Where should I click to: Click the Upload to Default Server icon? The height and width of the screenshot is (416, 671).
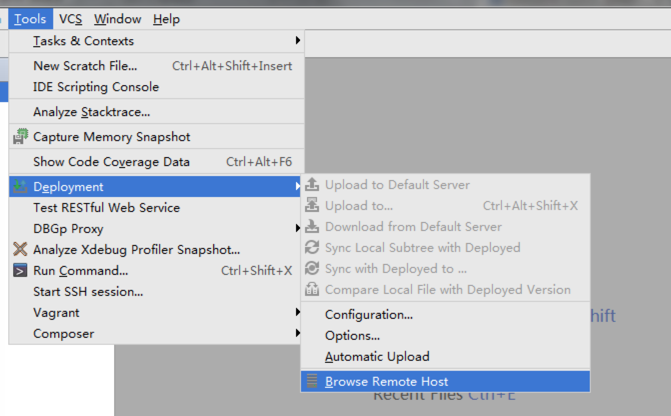point(313,185)
